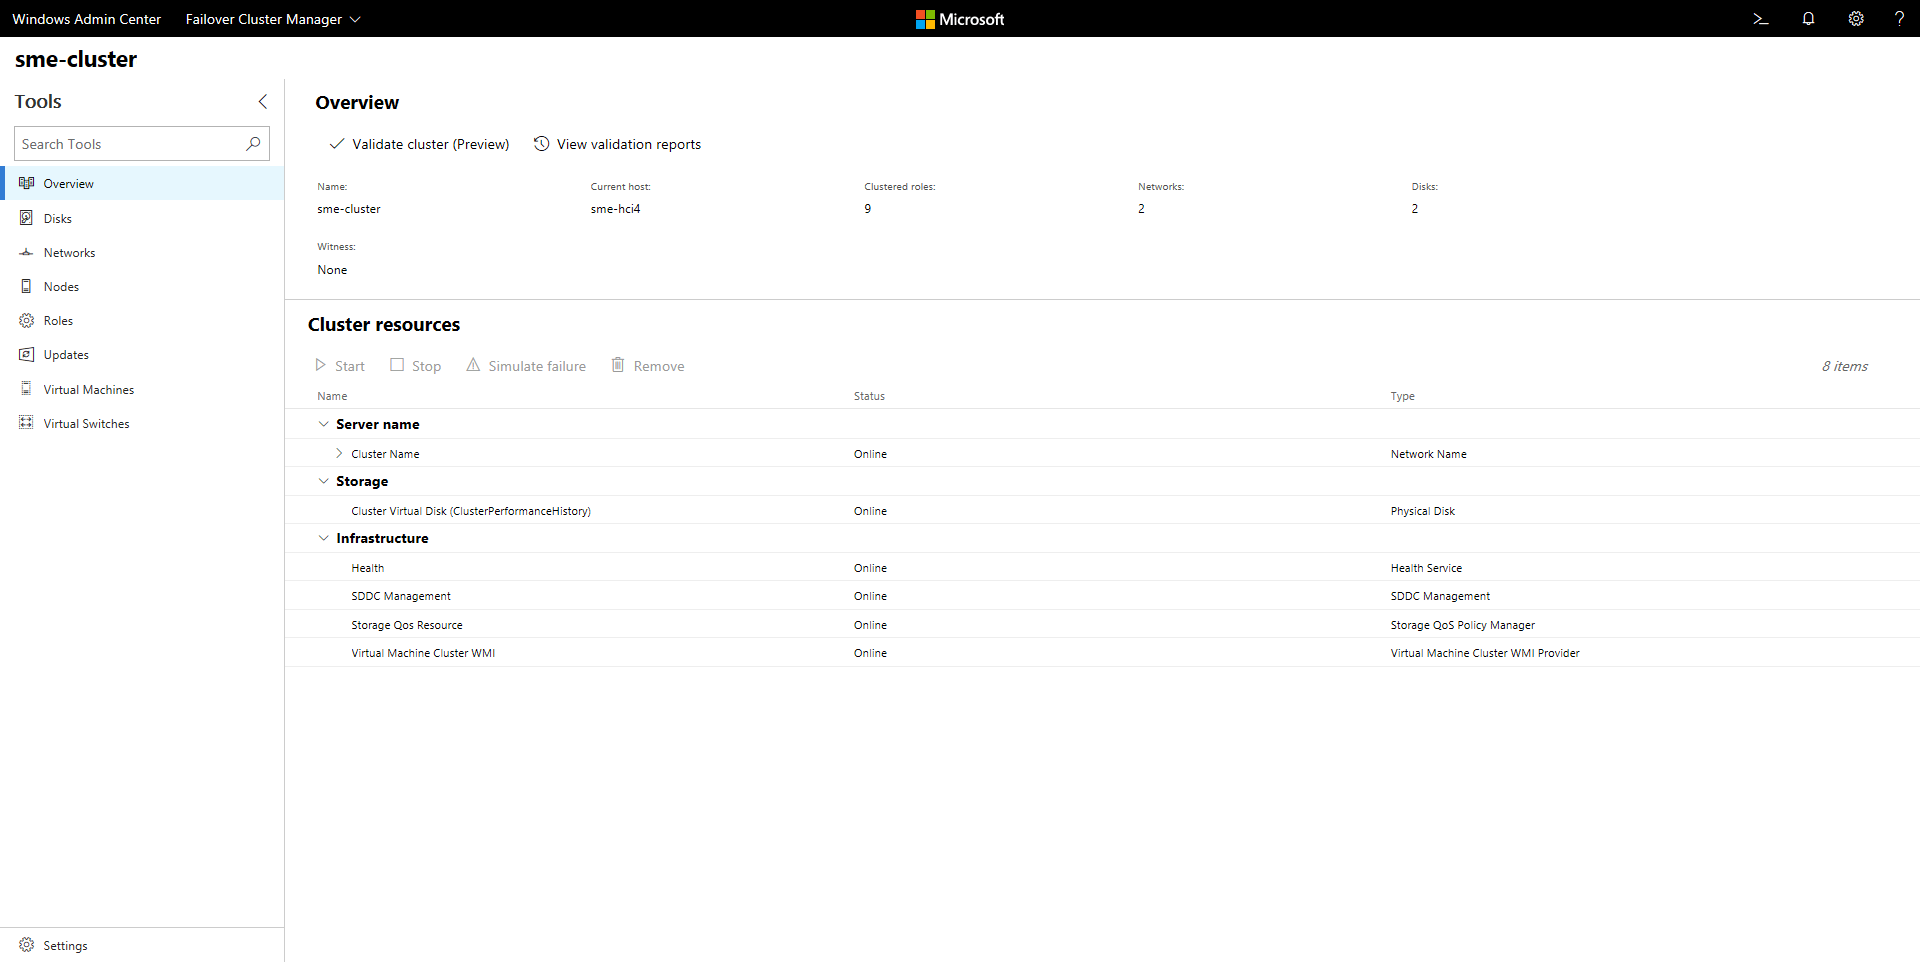This screenshot has width=1920, height=962.
Task: Open Windows Admin Center settings gear
Action: [x=1856, y=19]
